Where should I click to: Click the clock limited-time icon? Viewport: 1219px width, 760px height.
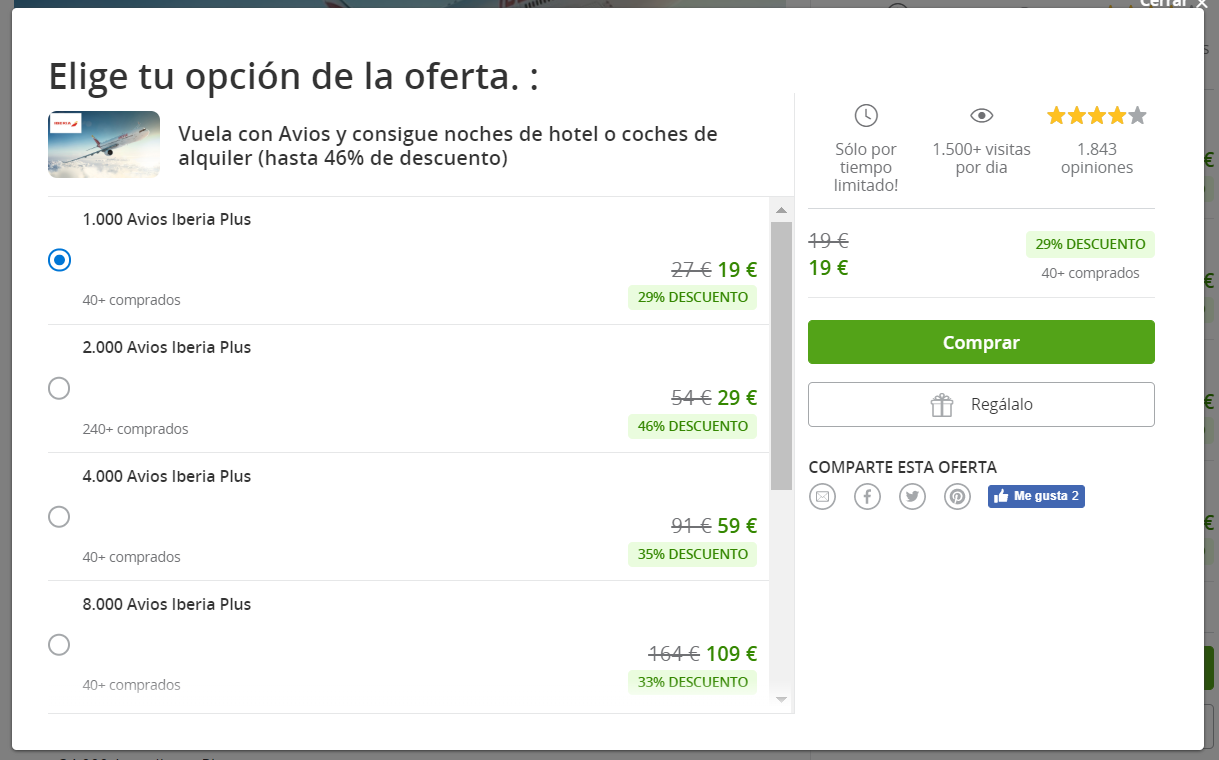866,115
